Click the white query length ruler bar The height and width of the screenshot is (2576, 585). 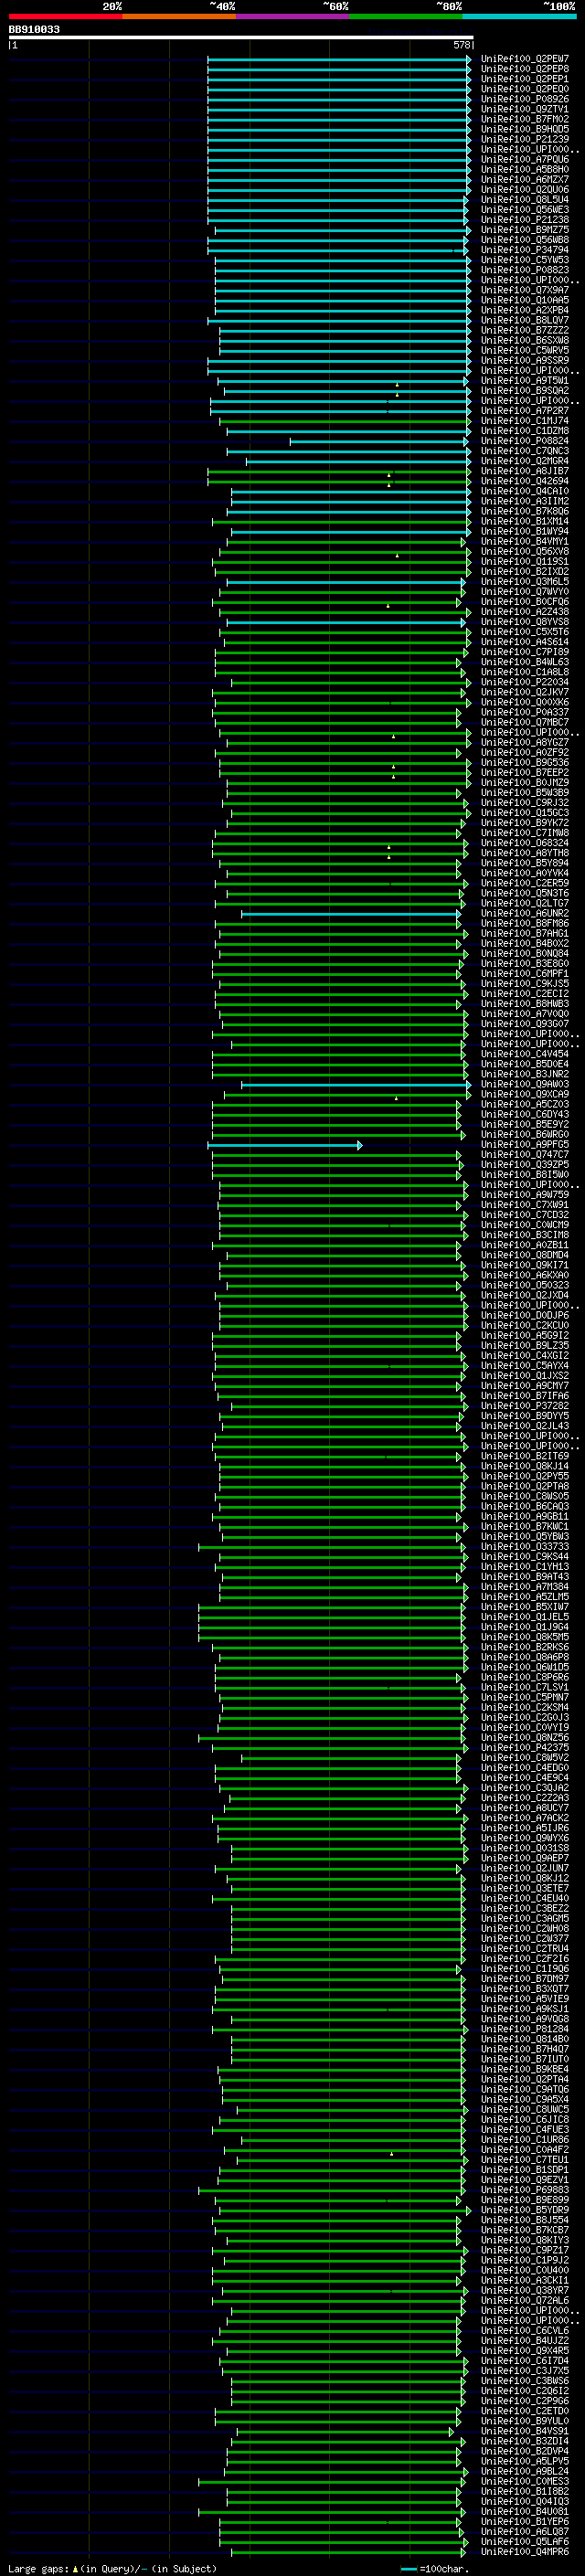[241, 37]
